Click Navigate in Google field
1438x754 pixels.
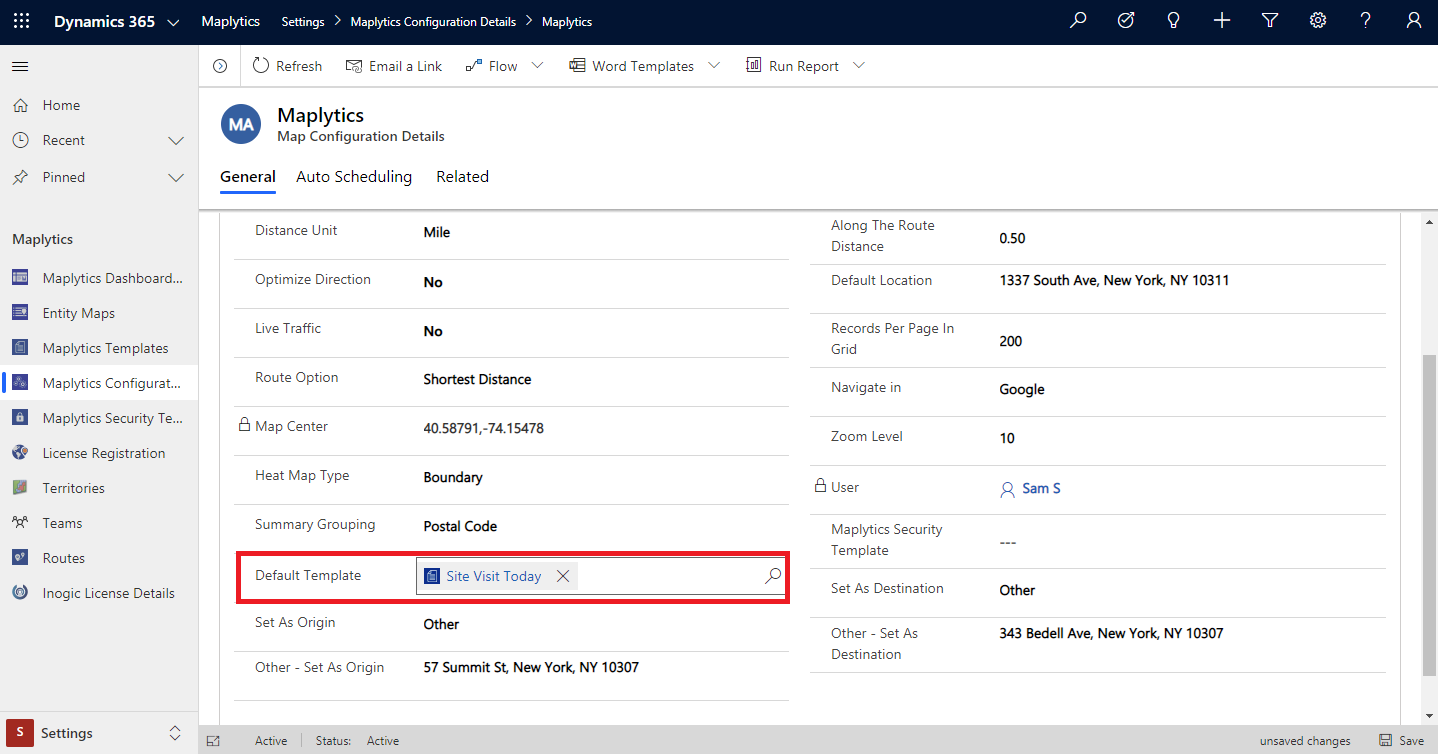(x=1022, y=389)
